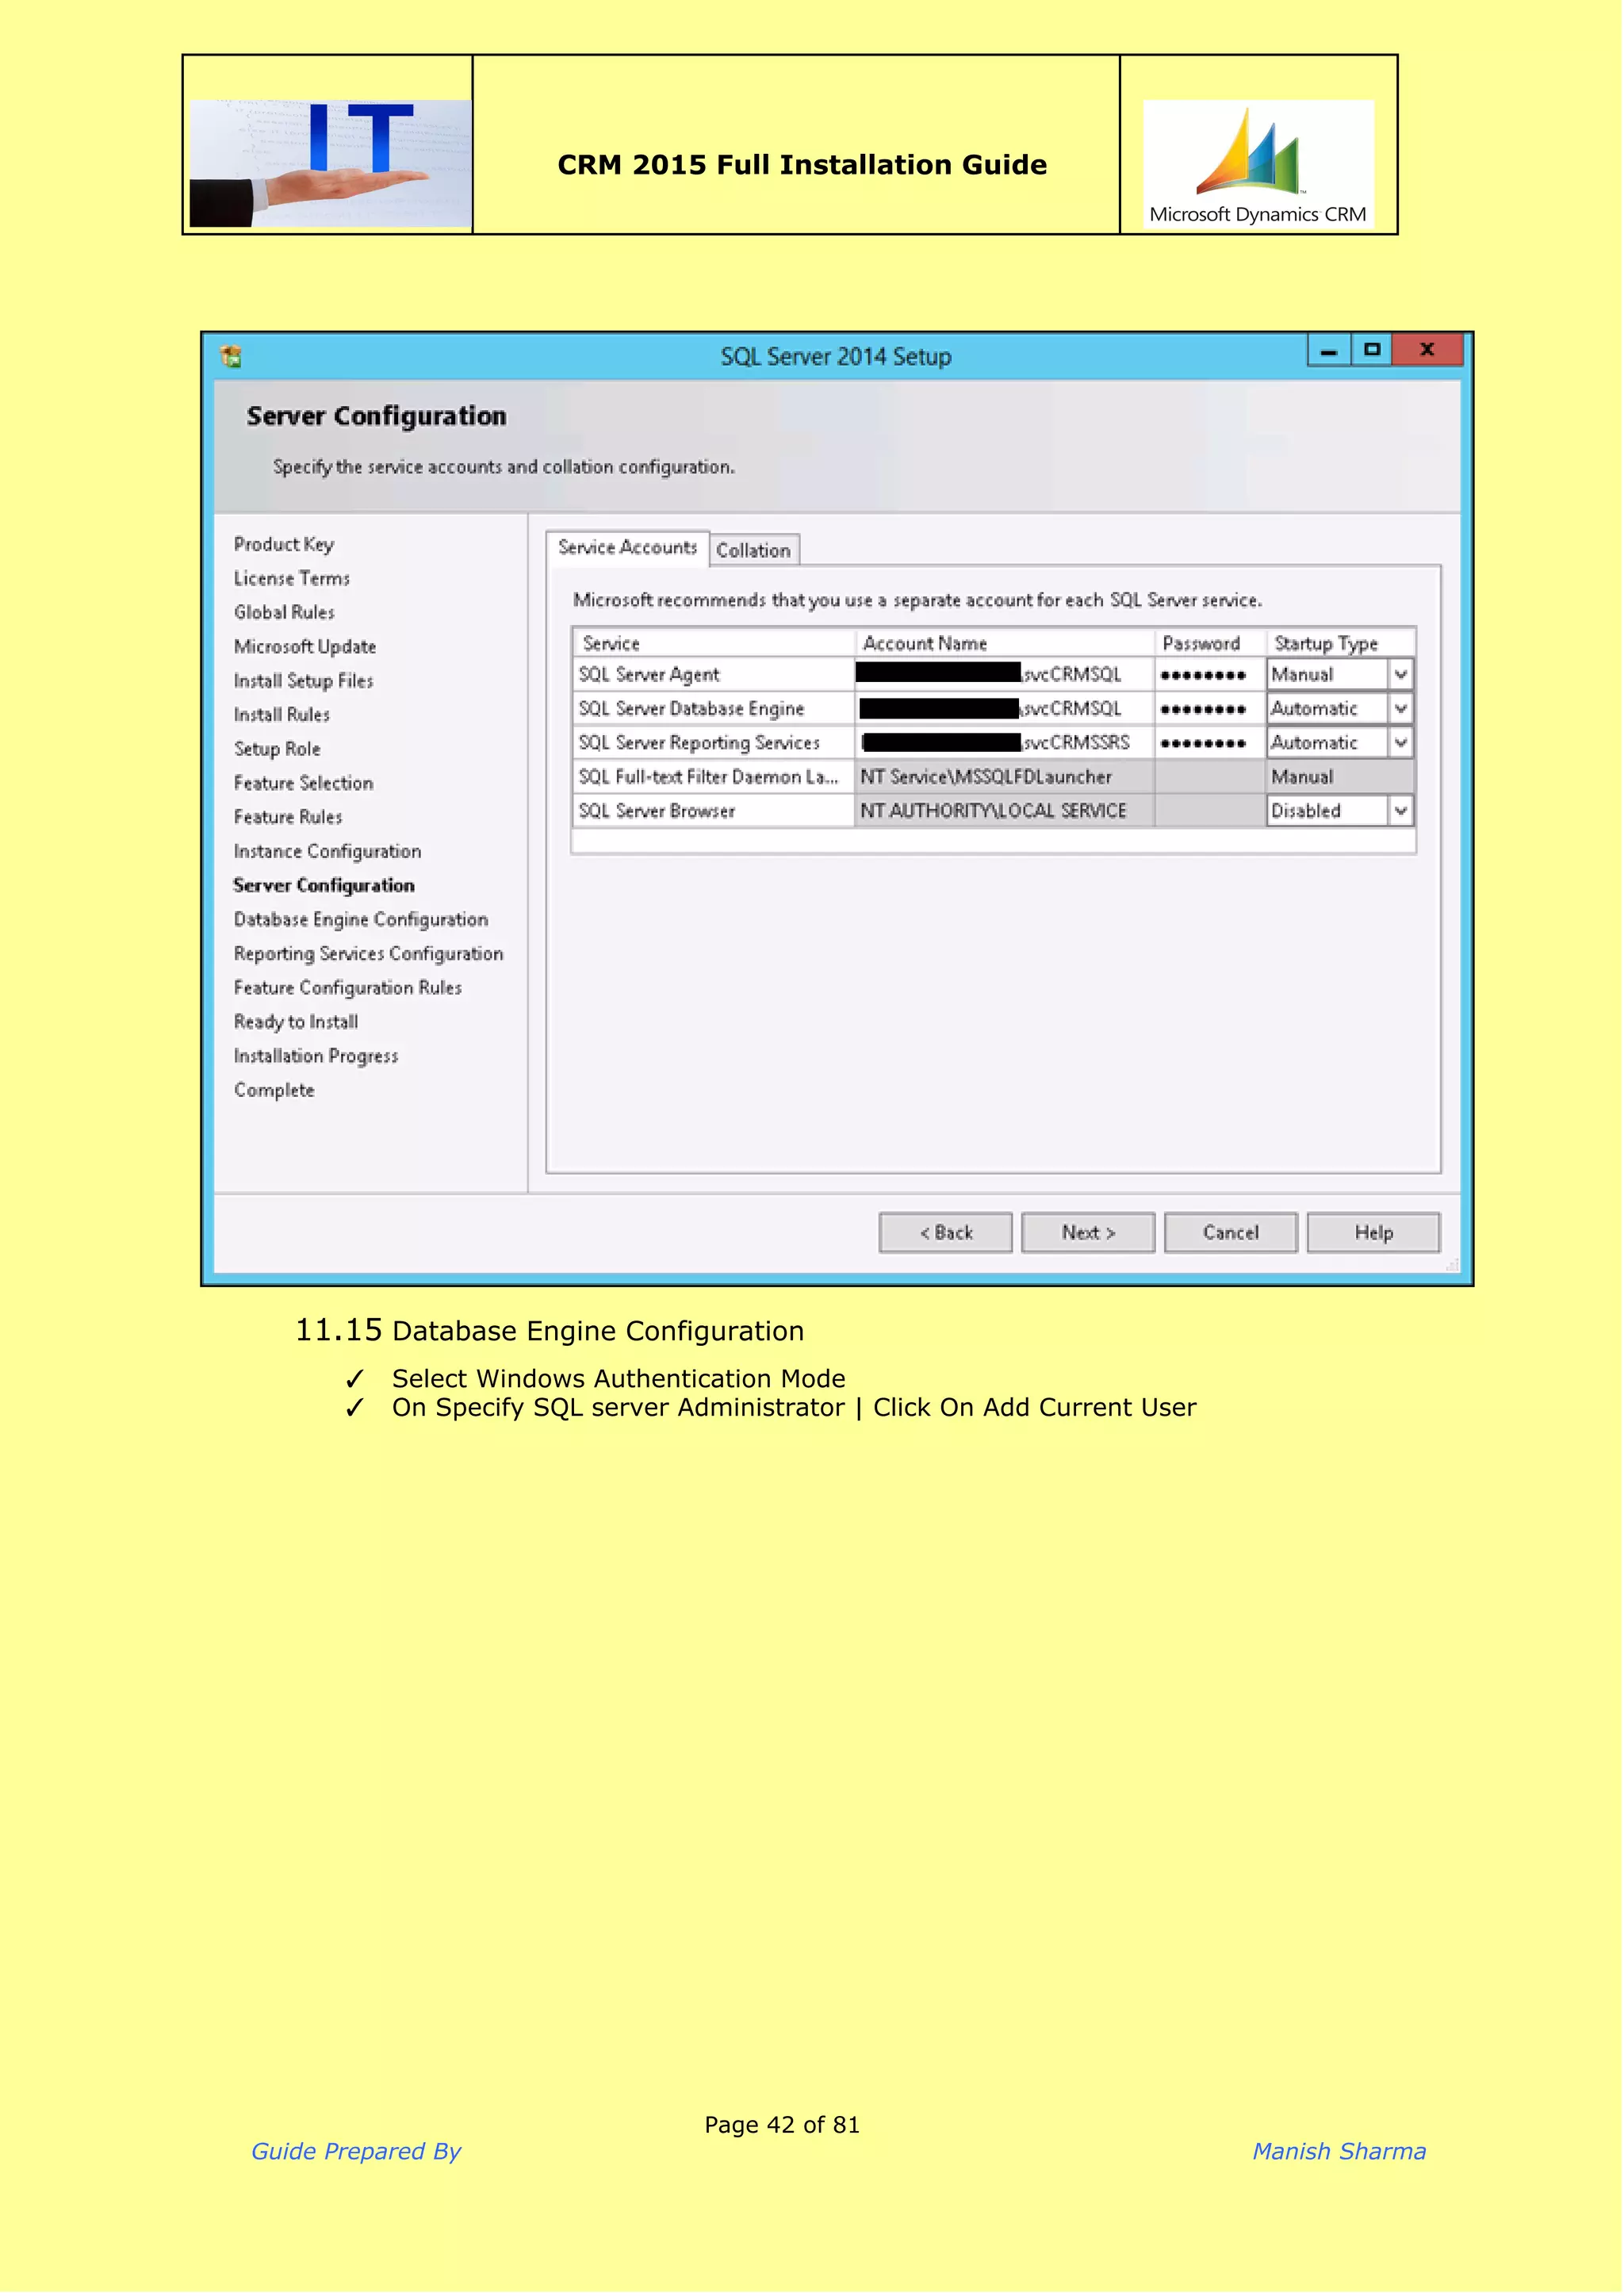Click the SQL Server Agent password field
The height and width of the screenshot is (2296, 1624).
[x=1210, y=675]
